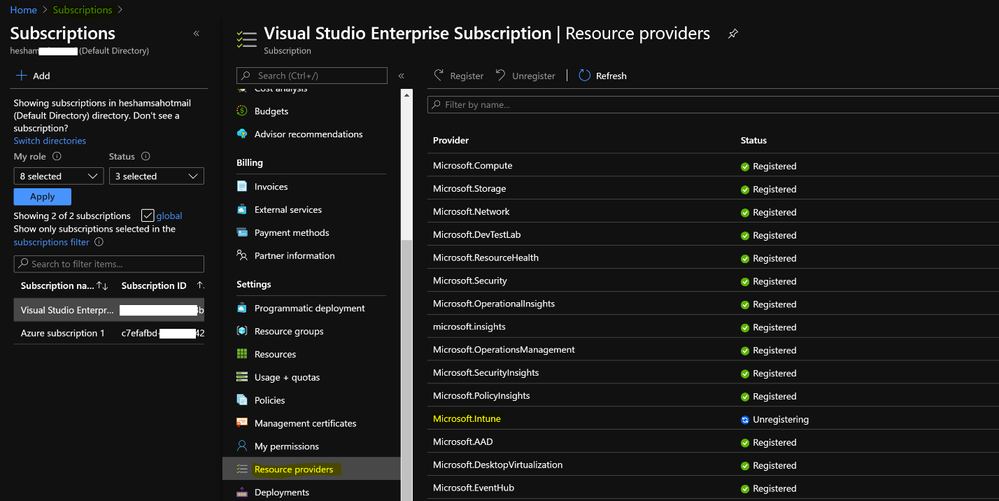The height and width of the screenshot is (501, 999).
Task: Sort by Subscription ID arrow
Action: (x=200, y=286)
